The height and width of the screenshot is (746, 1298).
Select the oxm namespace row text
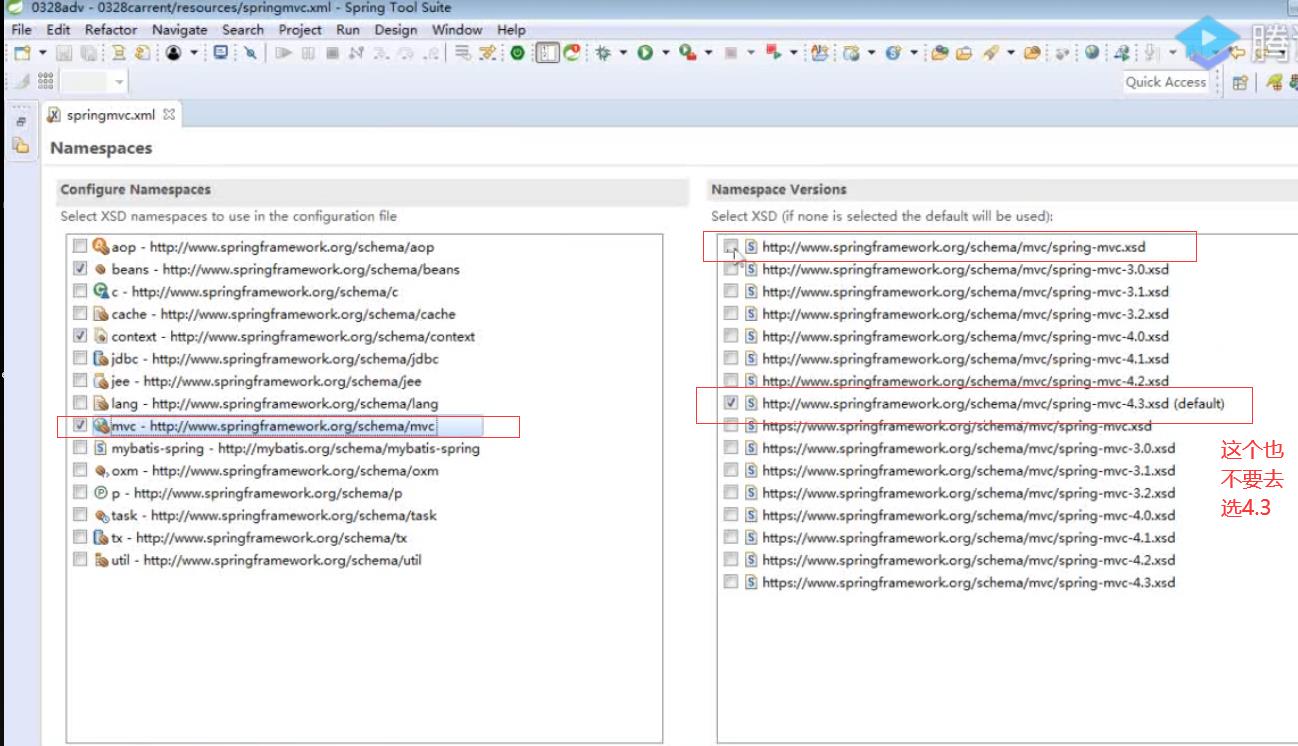pos(275,471)
